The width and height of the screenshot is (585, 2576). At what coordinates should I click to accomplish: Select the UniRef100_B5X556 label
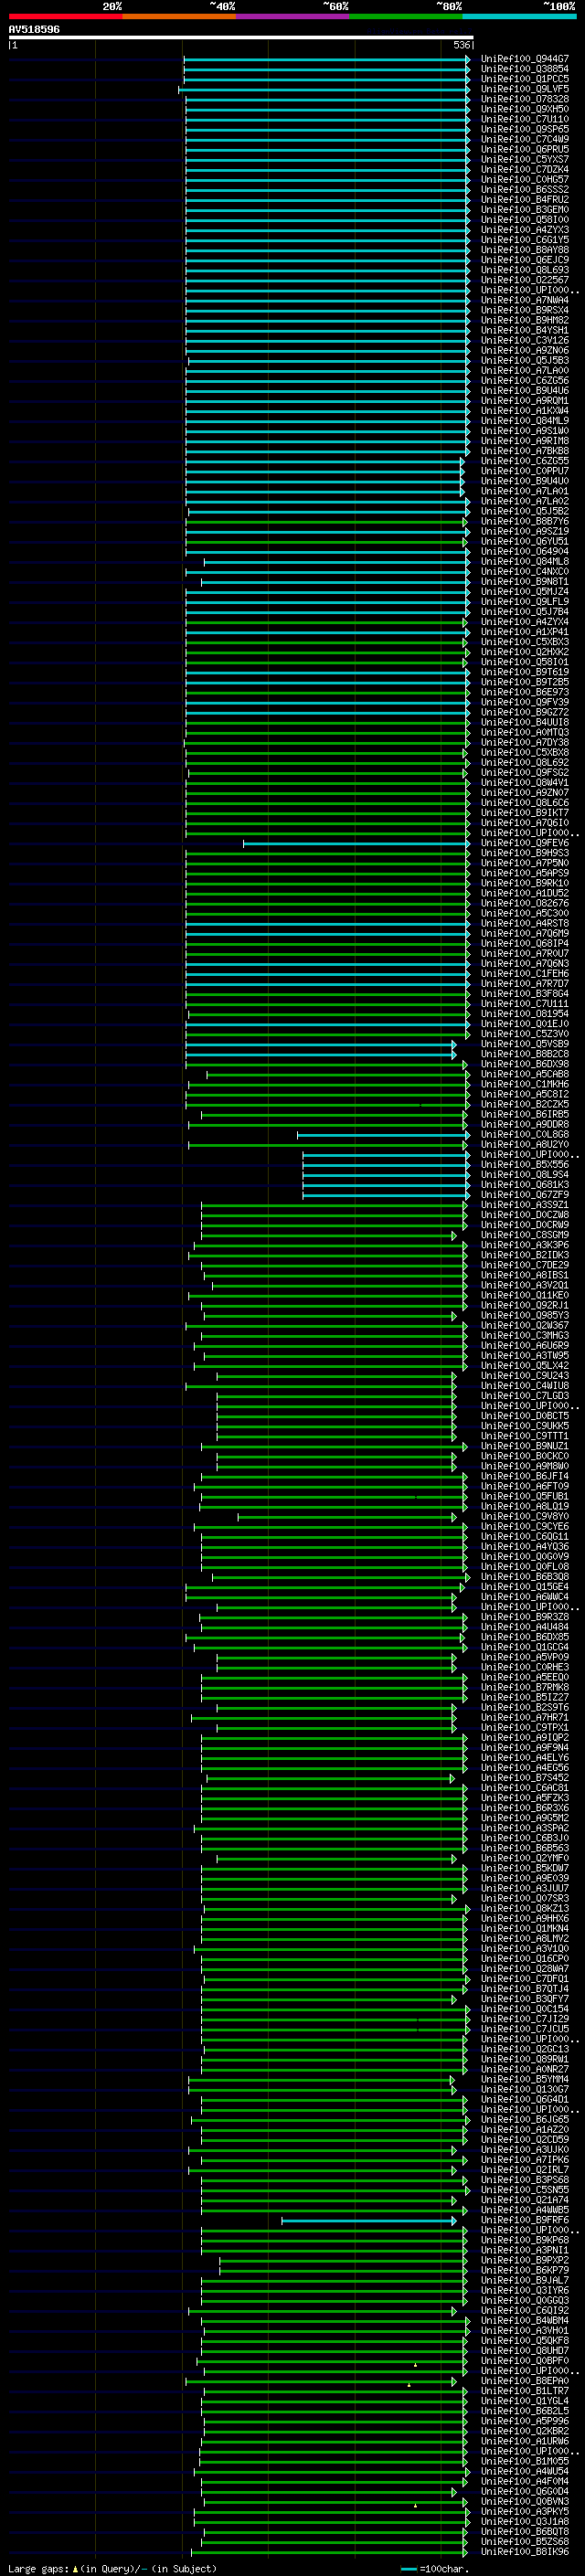coord(525,1165)
